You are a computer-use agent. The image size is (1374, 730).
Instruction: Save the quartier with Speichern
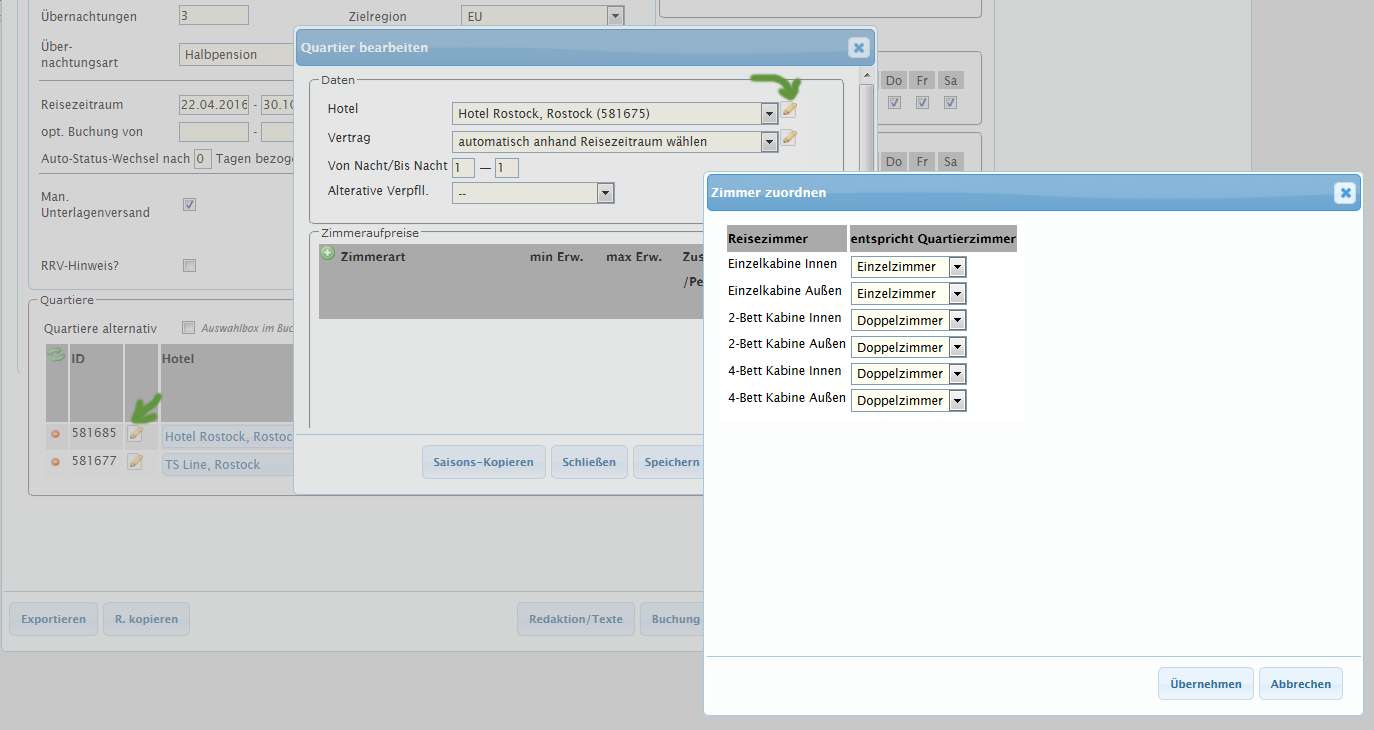point(670,462)
